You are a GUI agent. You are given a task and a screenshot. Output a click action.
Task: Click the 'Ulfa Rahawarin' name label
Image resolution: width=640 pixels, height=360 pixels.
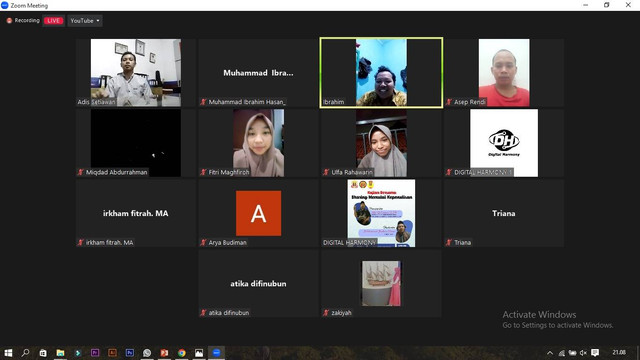coord(352,172)
